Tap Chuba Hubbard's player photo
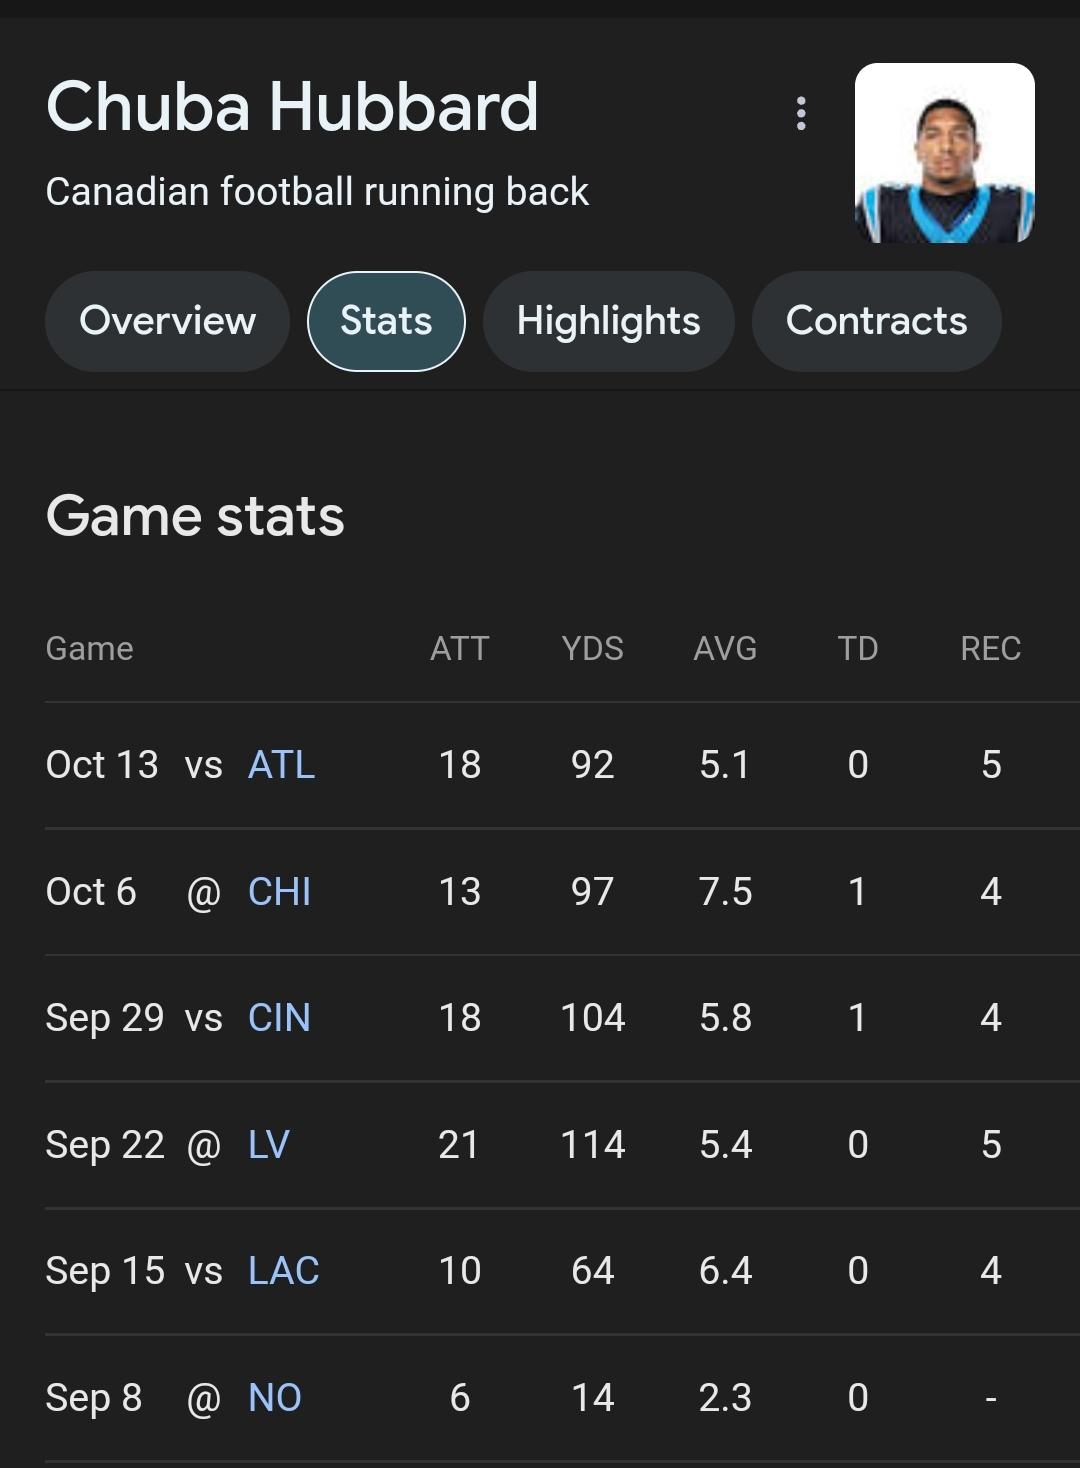Viewport: 1080px width, 1468px height. [x=944, y=153]
